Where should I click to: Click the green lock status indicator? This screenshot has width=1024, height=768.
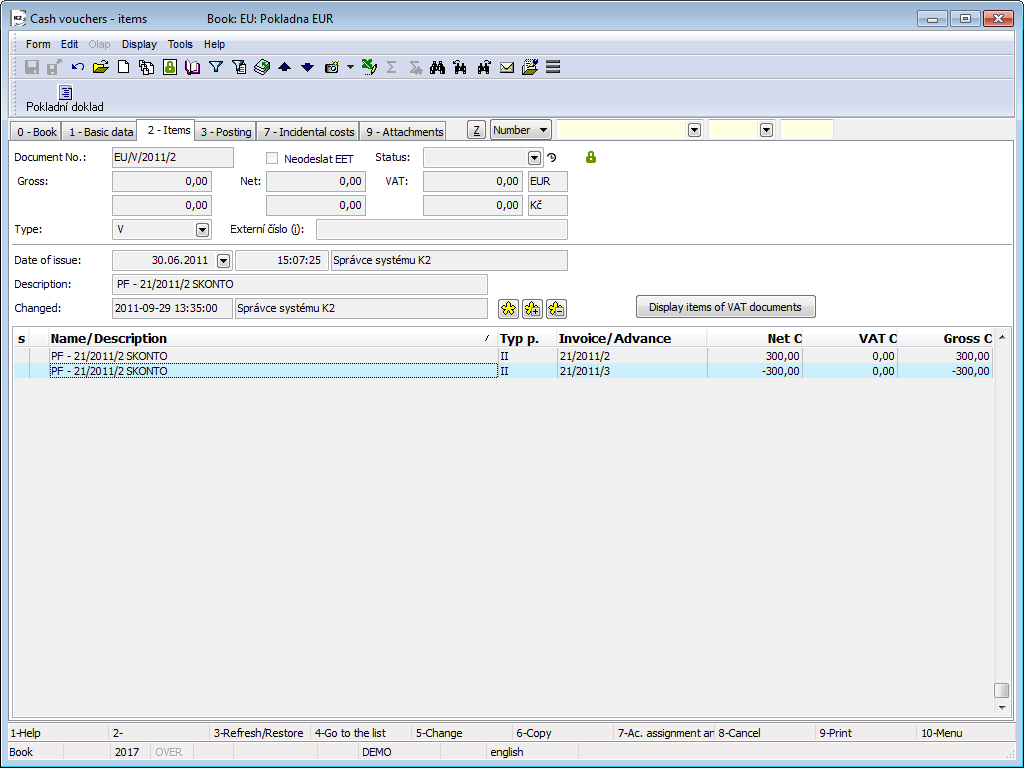click(591, 157)
